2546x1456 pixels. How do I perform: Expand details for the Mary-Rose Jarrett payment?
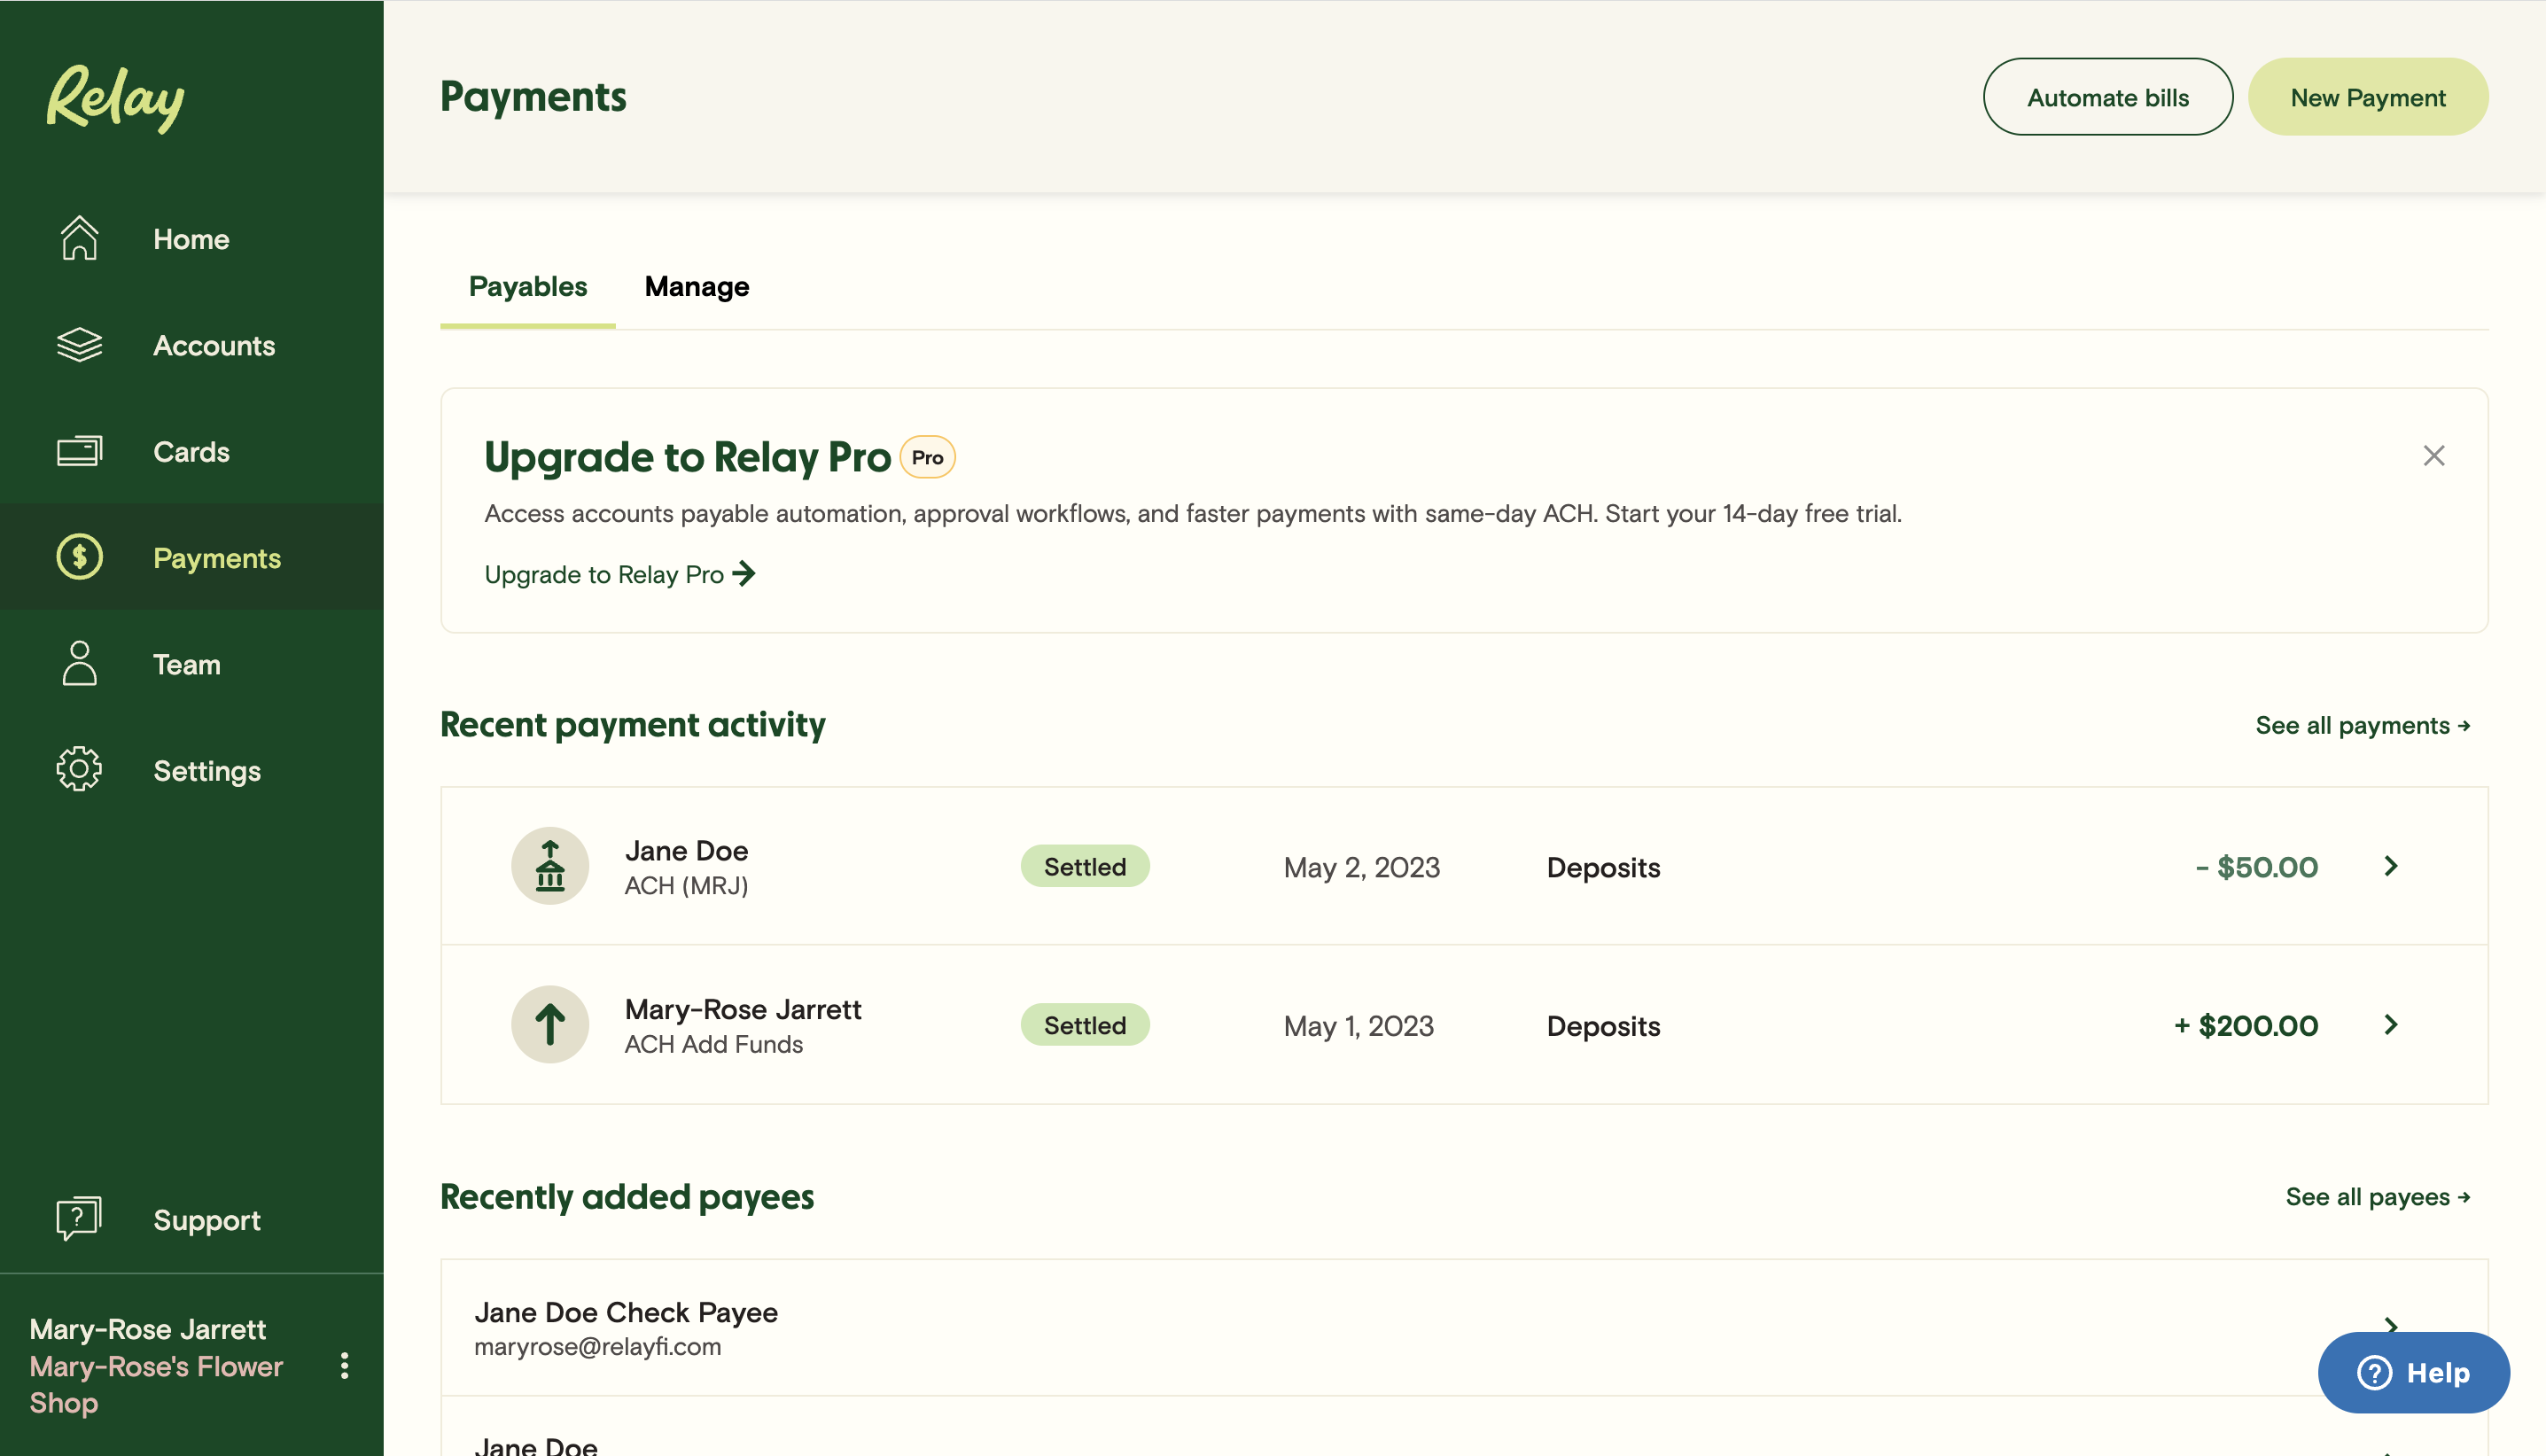(x=2392, y=1024)
